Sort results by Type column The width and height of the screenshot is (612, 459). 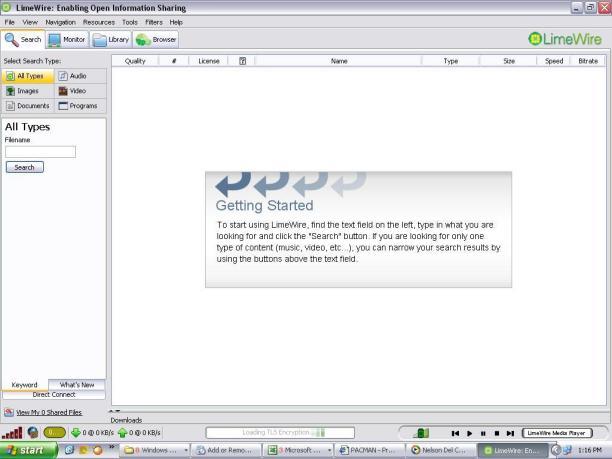pos(450,61)
